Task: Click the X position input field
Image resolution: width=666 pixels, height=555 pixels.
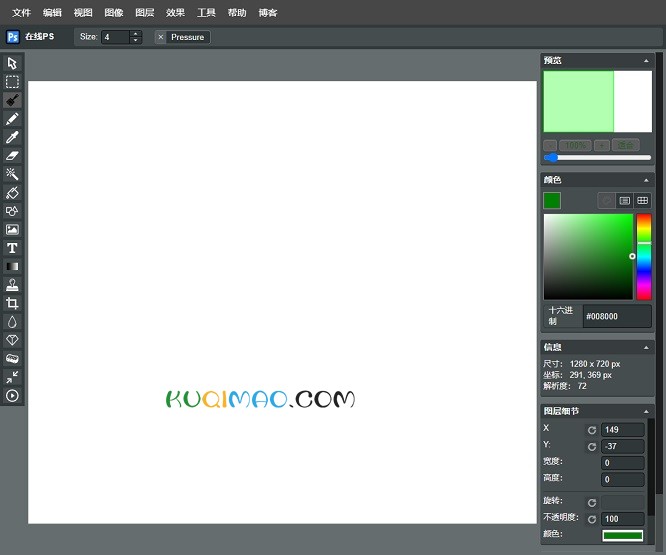Action: [x=623, y=430]
